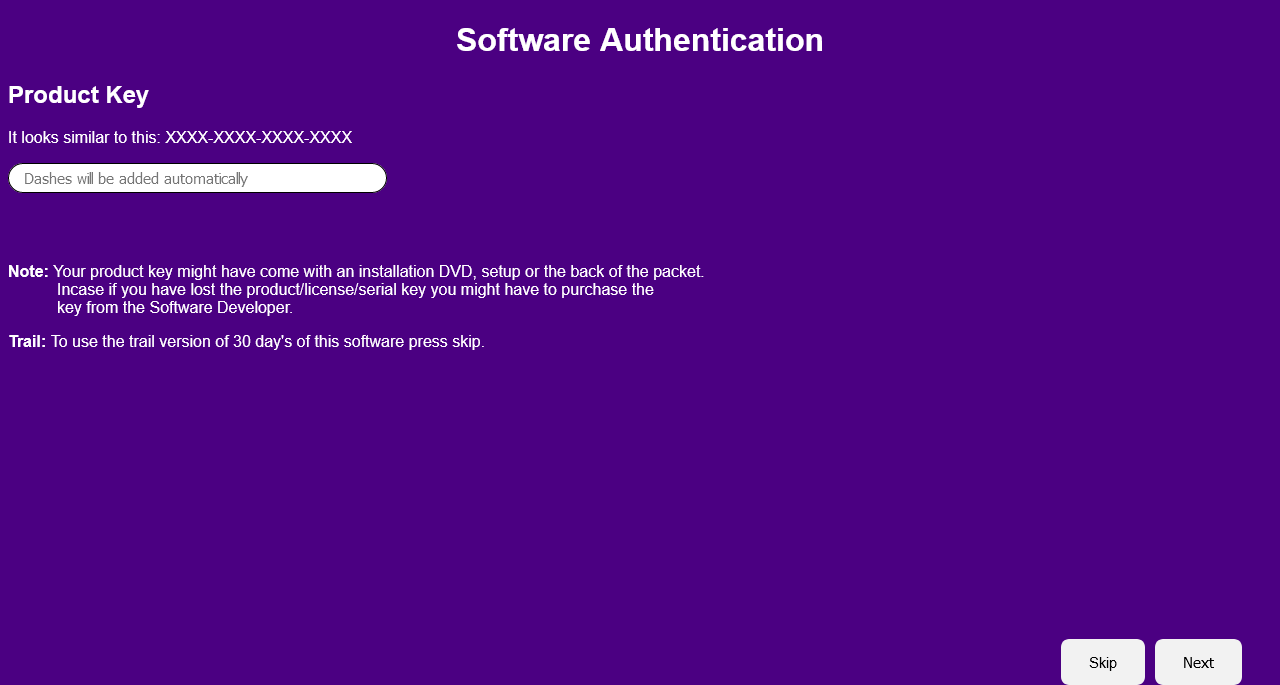1280x685 pixels.
Task: Click the 'Note:' label
Action: (28, 271)
